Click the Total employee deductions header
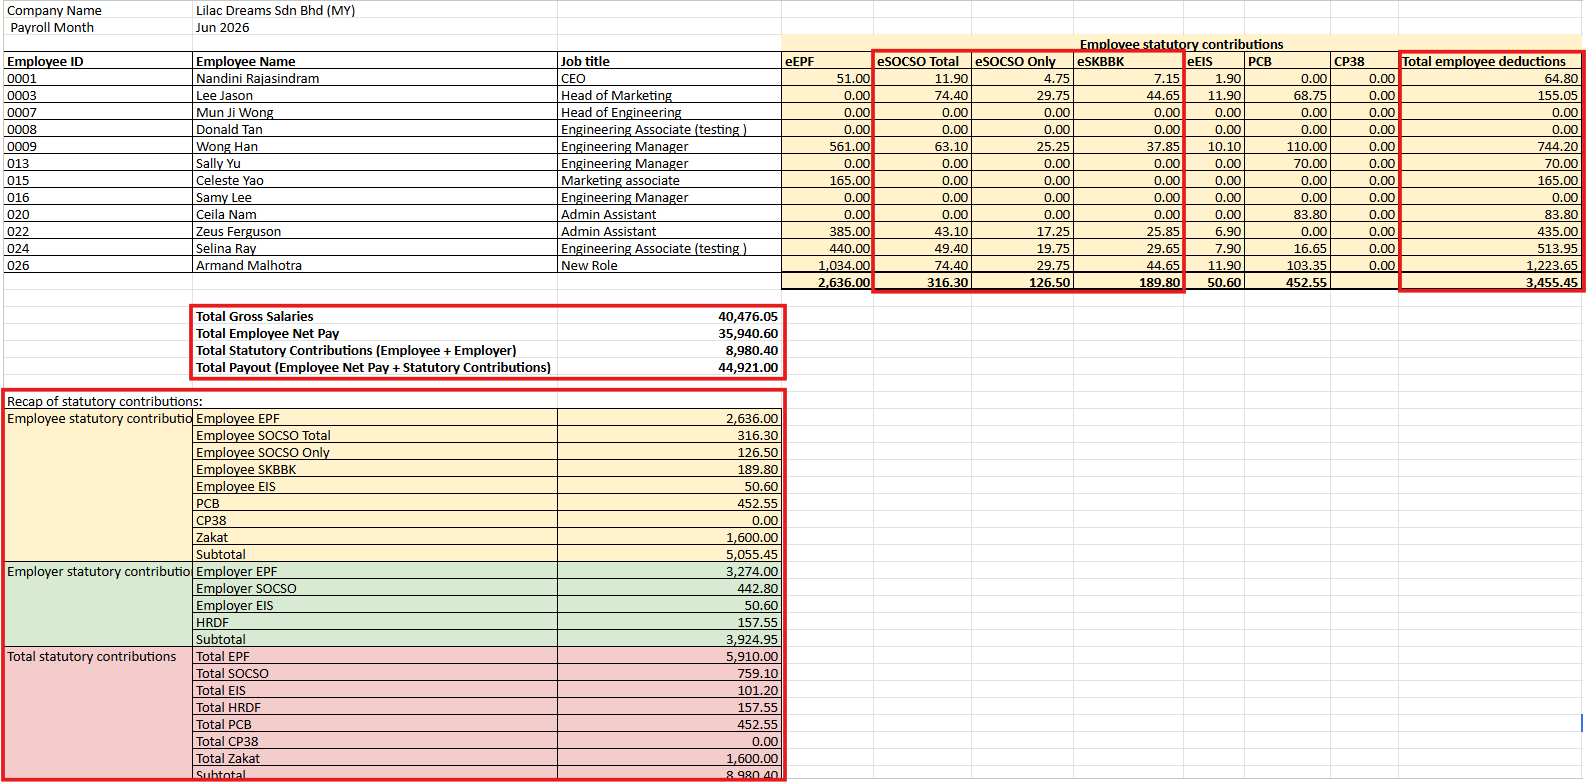1586x782 pixels. click(x=1490, y=61)
